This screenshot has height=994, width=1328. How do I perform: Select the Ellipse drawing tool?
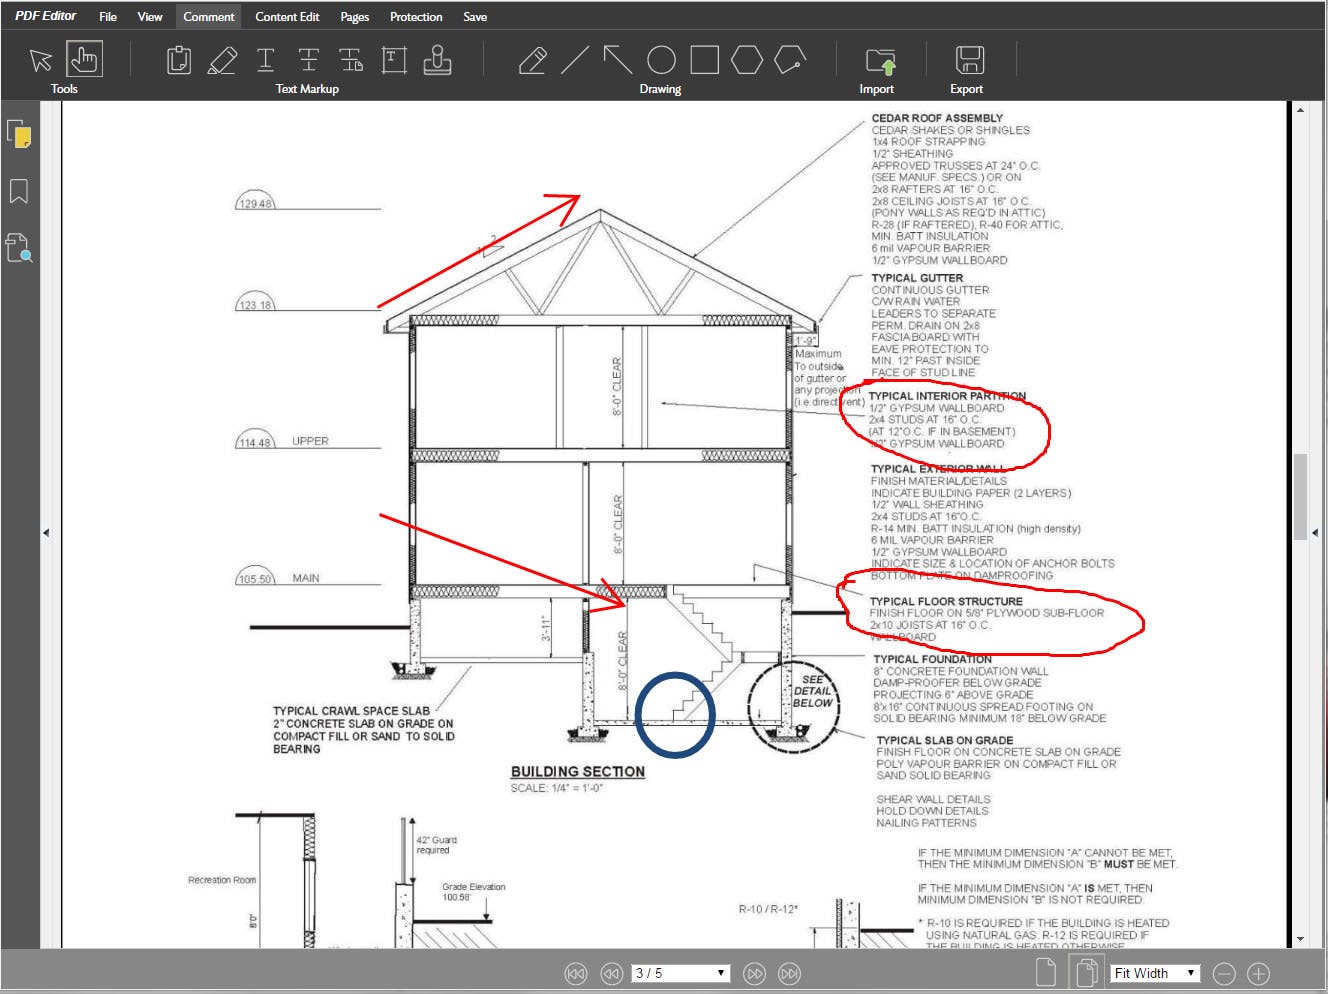[x=660, y=60]
